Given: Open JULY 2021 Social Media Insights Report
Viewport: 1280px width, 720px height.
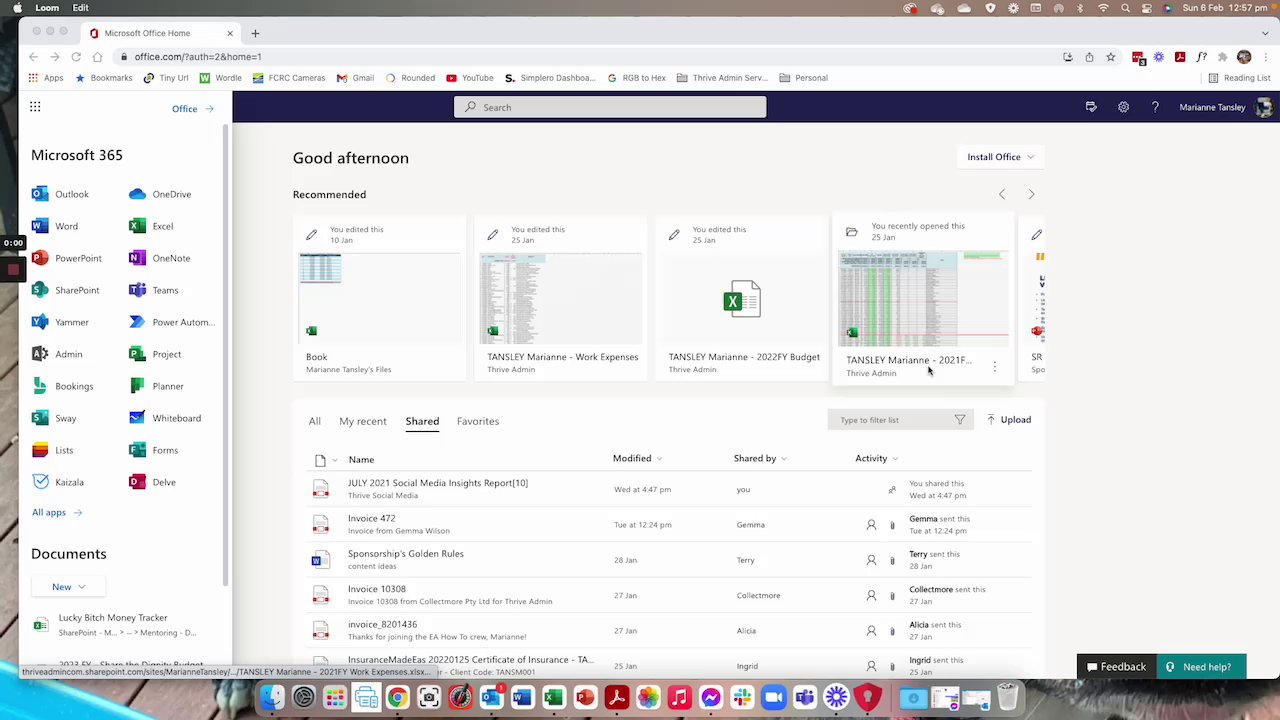Looking at the screenshot, I should pos(438,483).
